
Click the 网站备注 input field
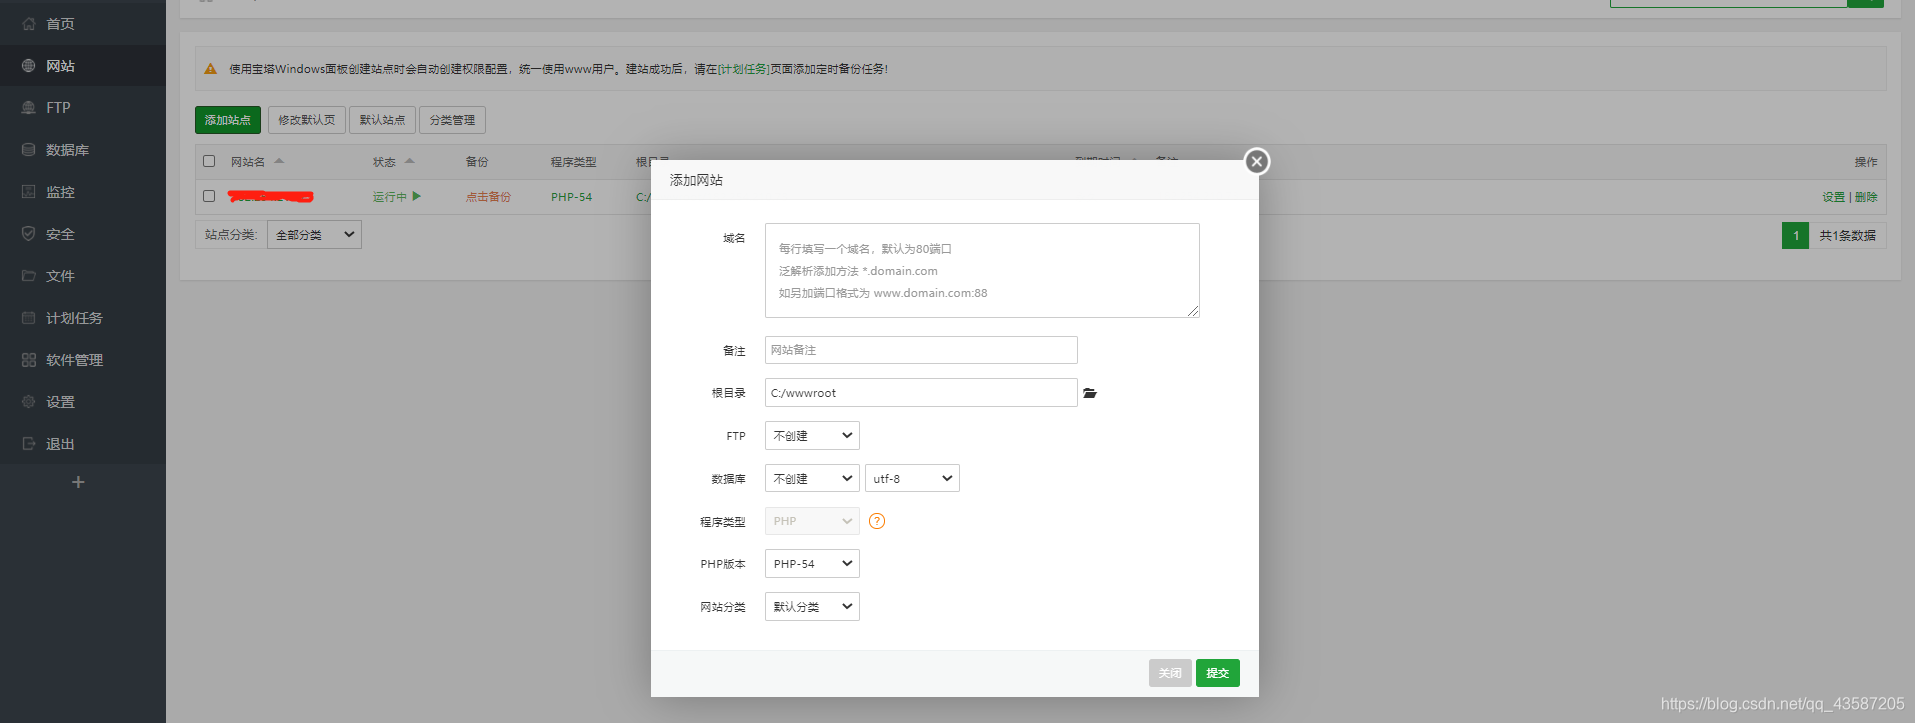921,350
